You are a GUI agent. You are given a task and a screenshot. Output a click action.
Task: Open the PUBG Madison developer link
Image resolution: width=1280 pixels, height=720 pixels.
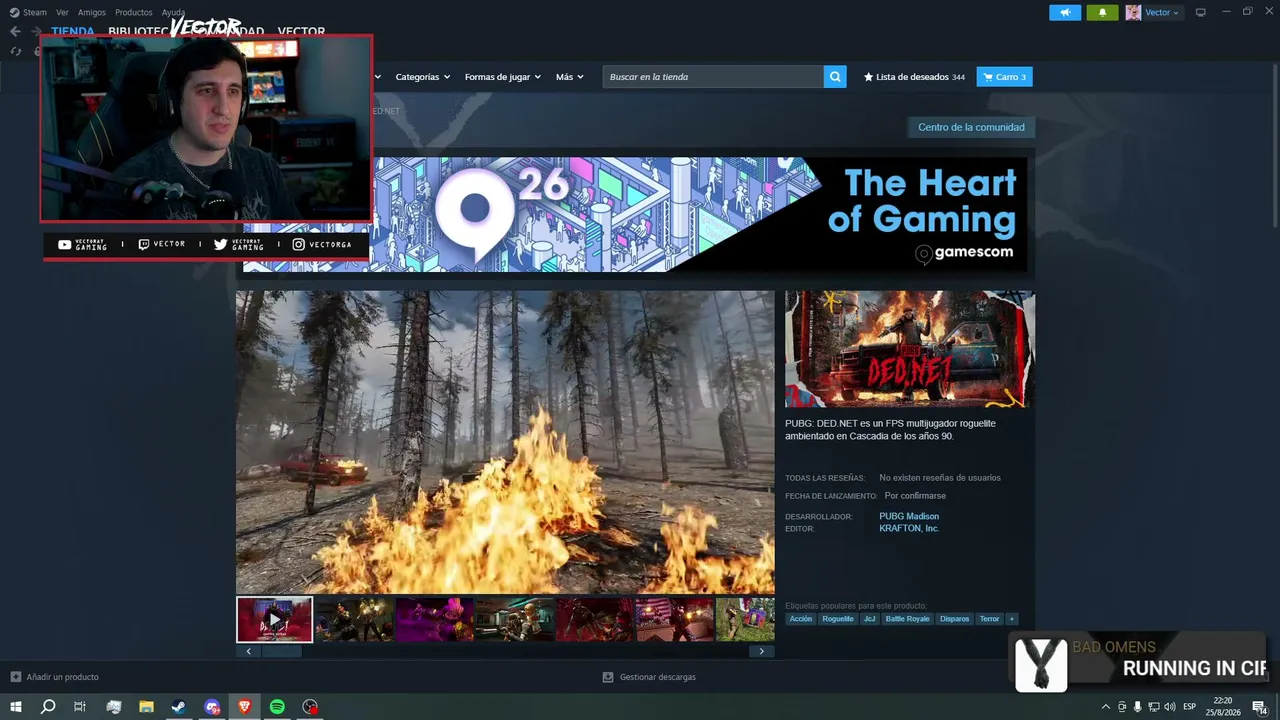click(x=909, y=516)
